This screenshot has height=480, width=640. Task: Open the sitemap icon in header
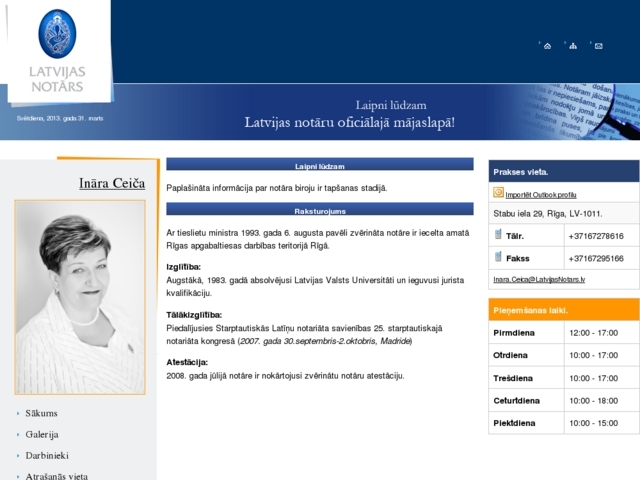point(573,46)
